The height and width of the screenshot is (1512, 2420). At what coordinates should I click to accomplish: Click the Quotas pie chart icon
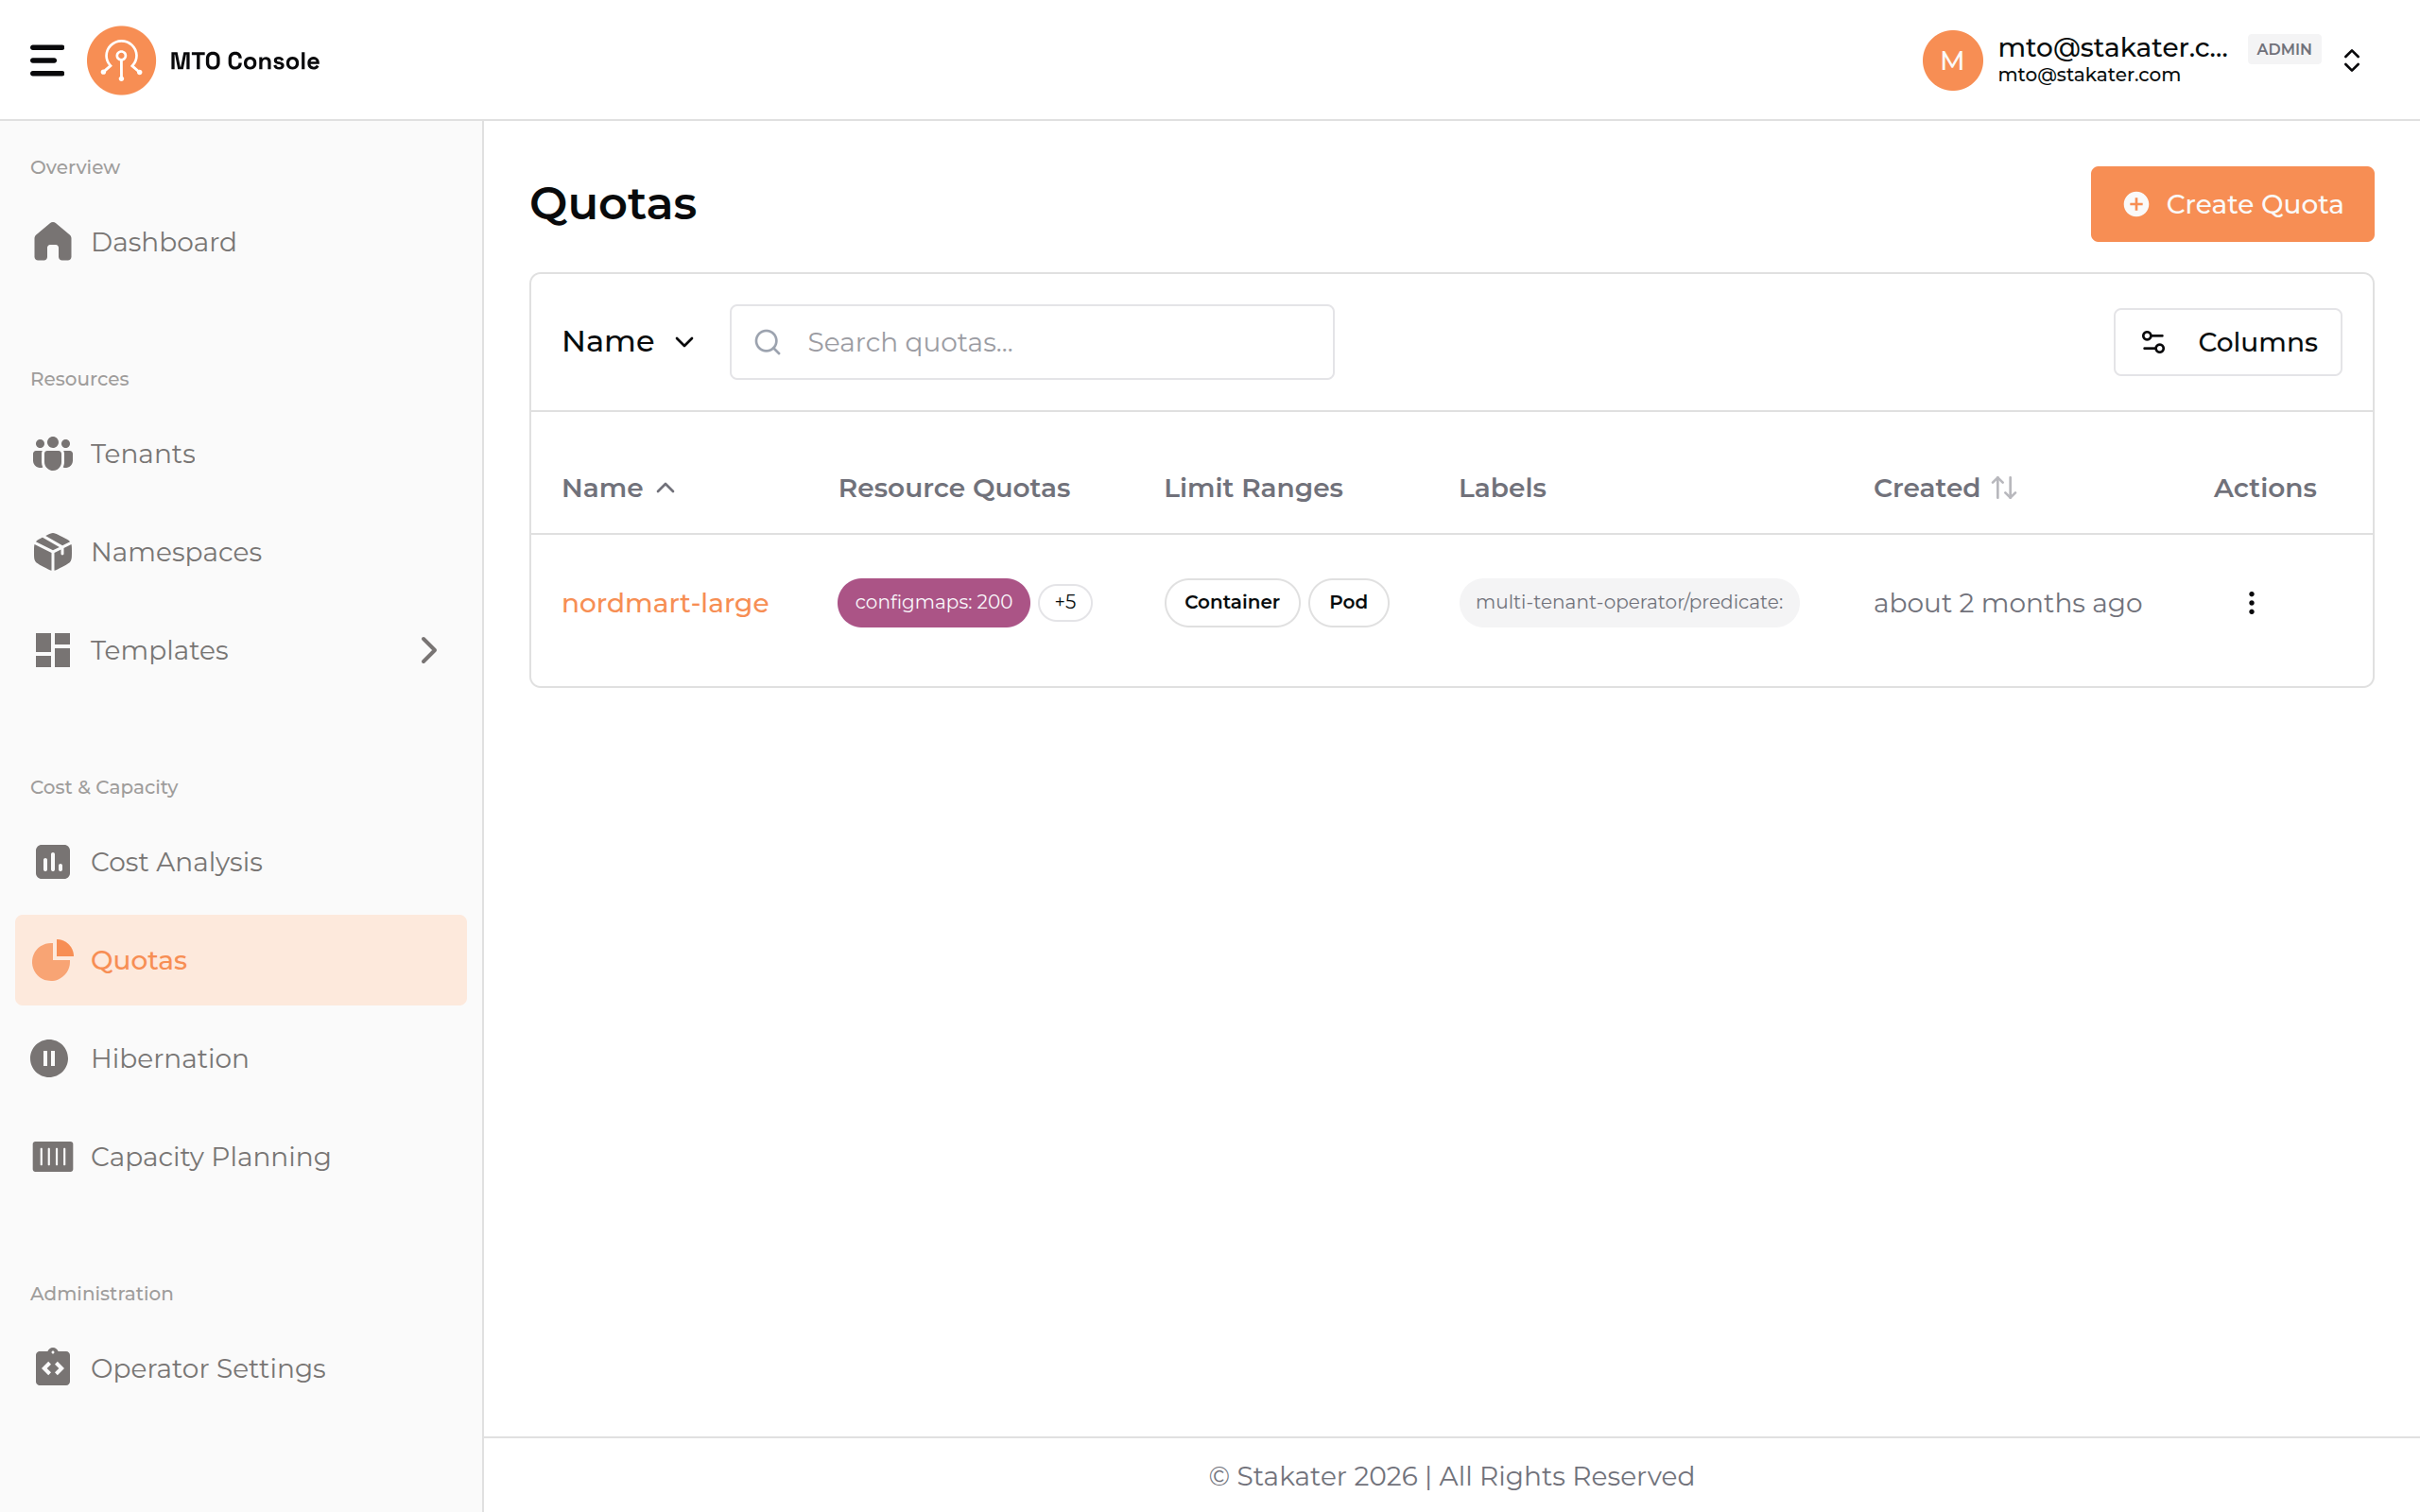[x=52, y=960]
